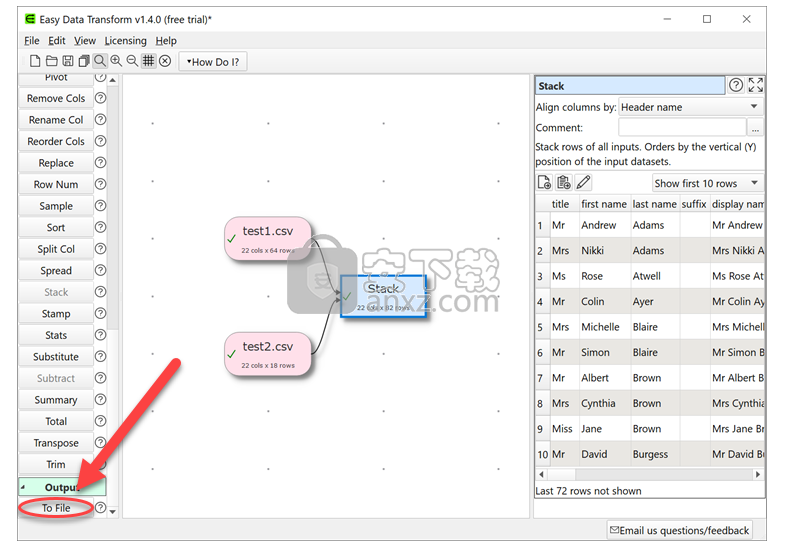Open help for Reorder Cols transform

(x=101, y=141)
